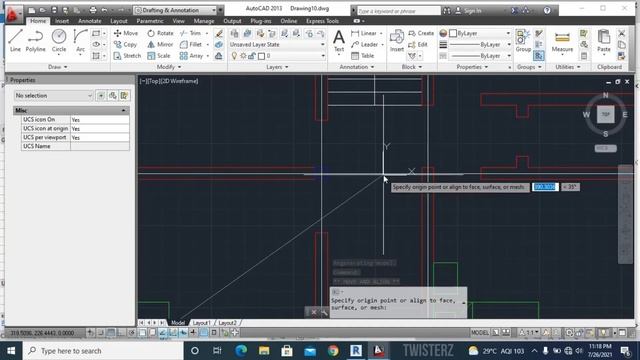
Task: Click the ByLayer color swatch
Action: [453, 33]
